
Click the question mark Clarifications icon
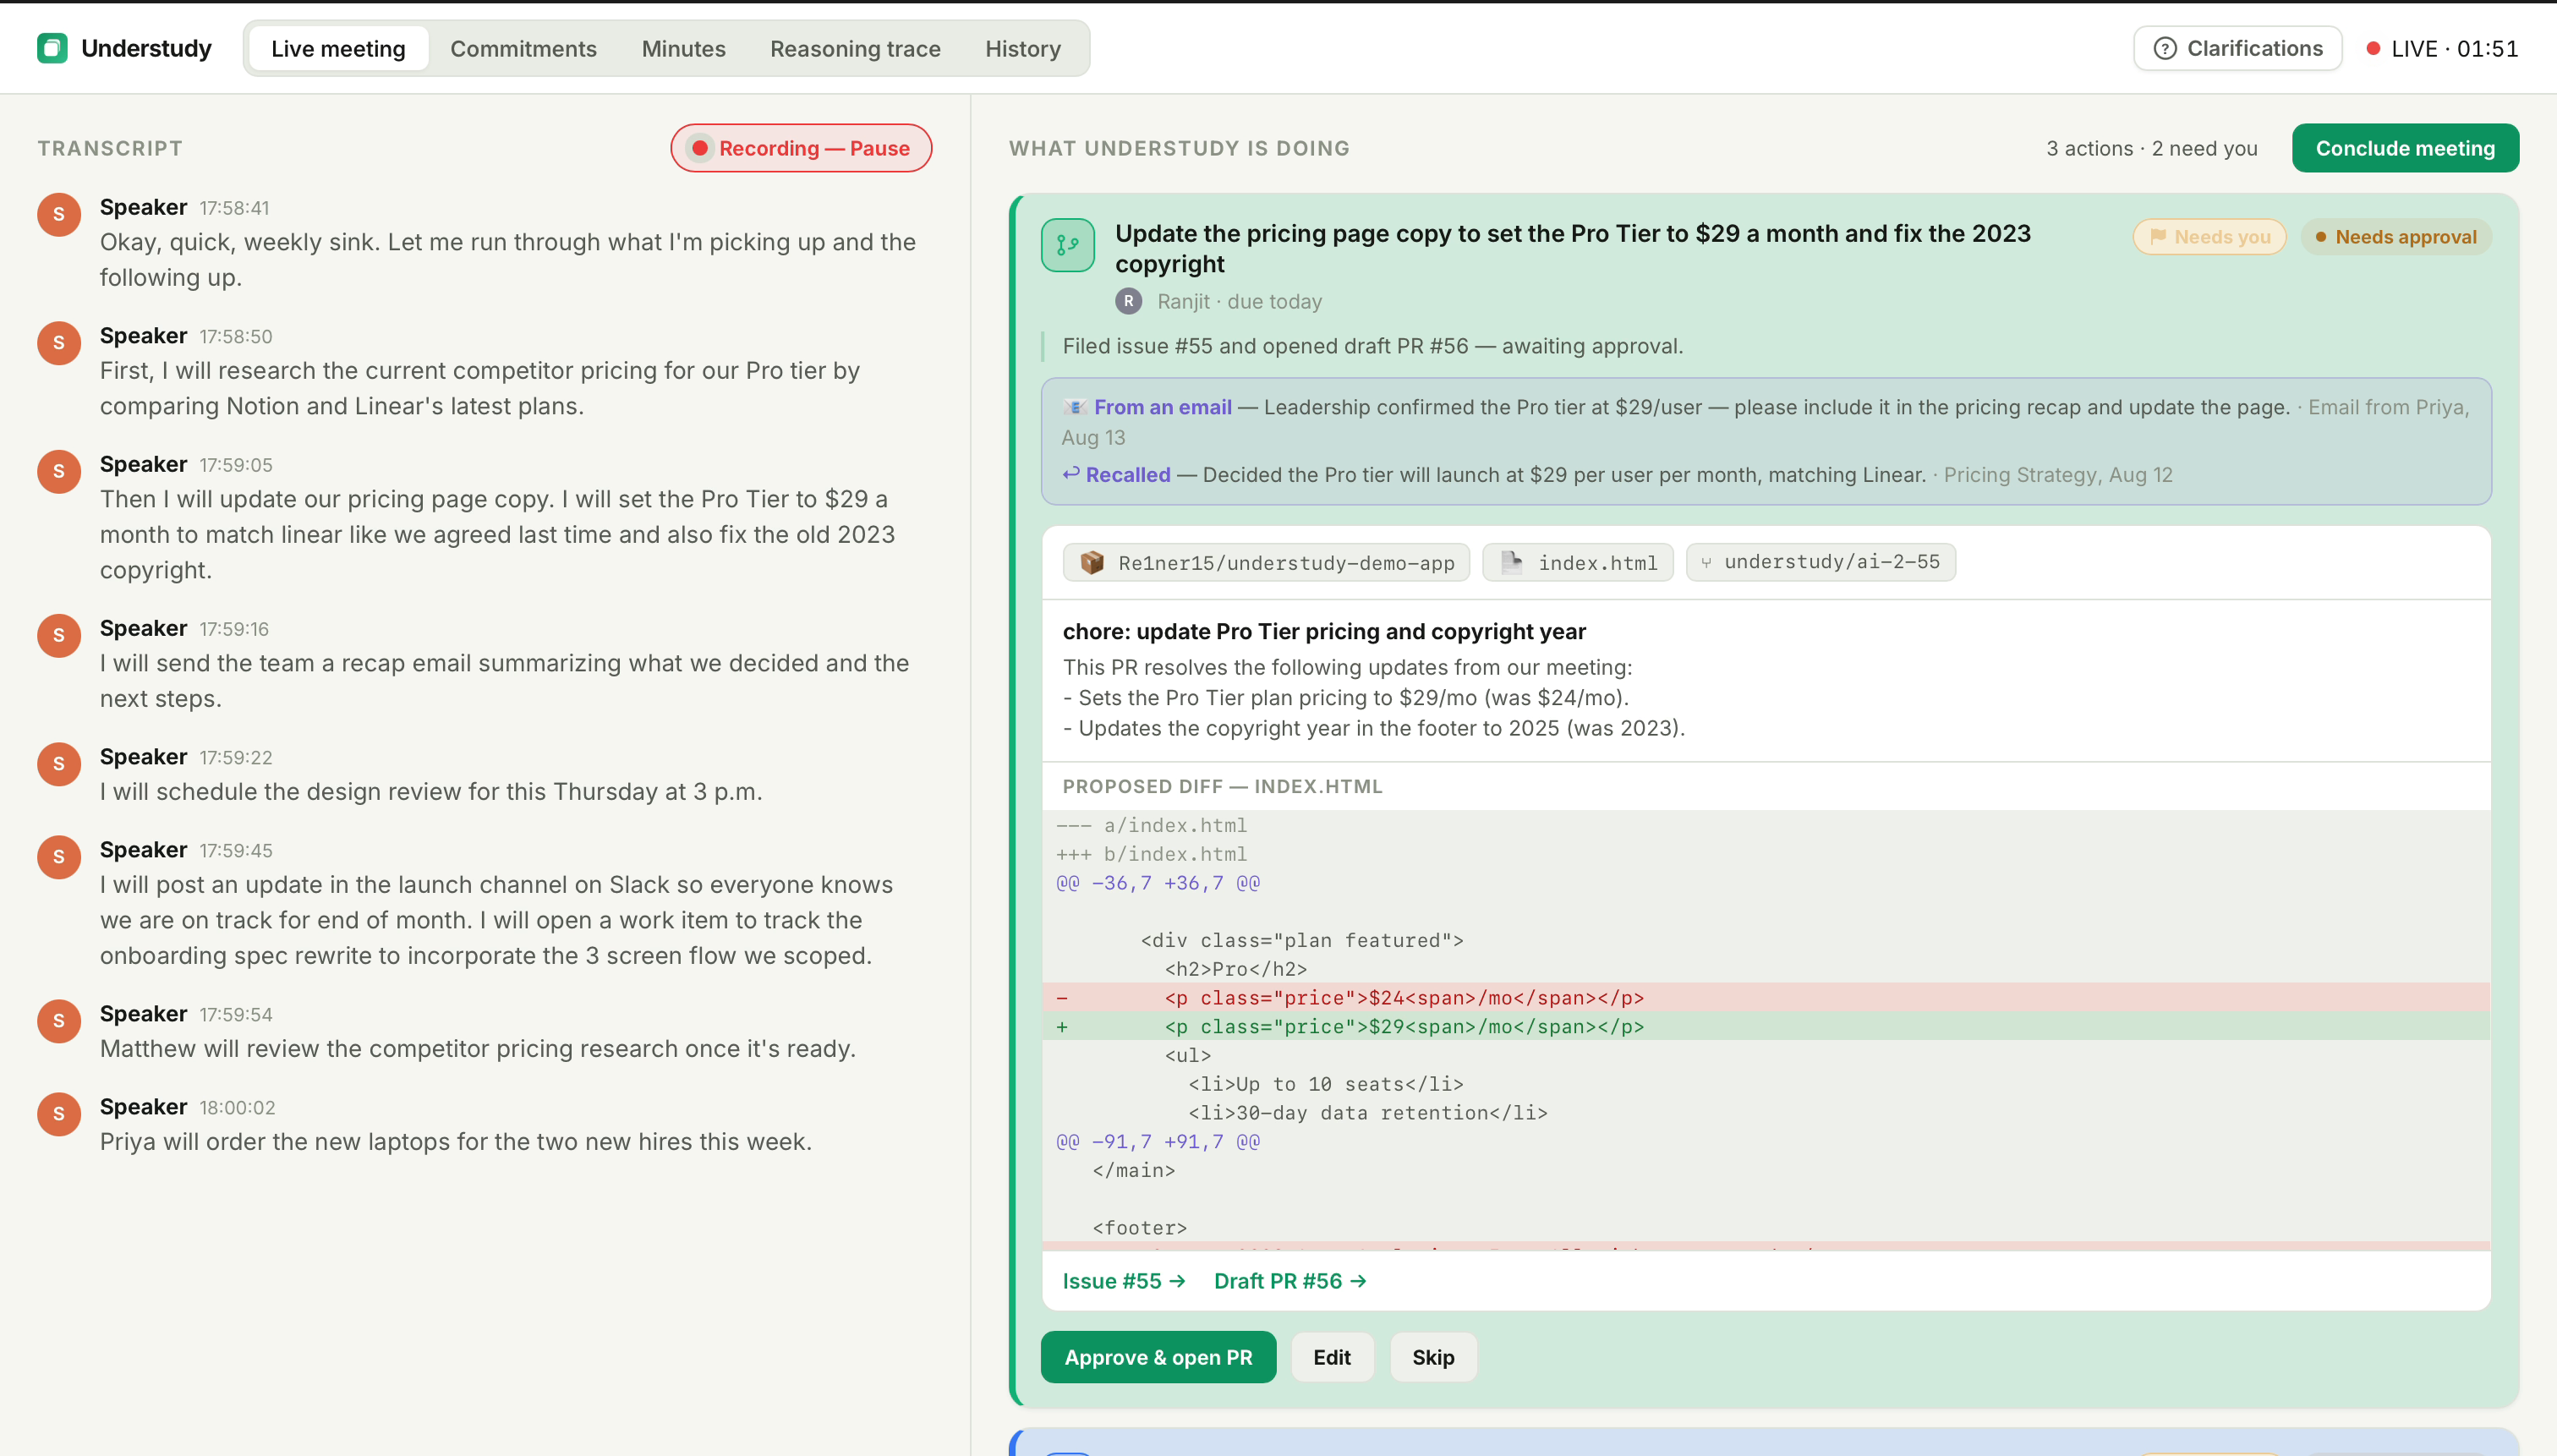tap(2165, 49)
